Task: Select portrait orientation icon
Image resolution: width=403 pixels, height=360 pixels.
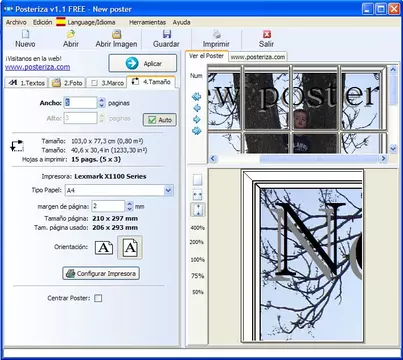Action: (x=130, y=247)
